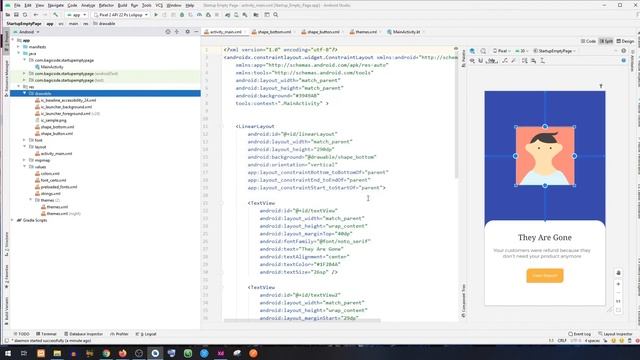Click the Zoom In plus in preview

pos(618,284)
